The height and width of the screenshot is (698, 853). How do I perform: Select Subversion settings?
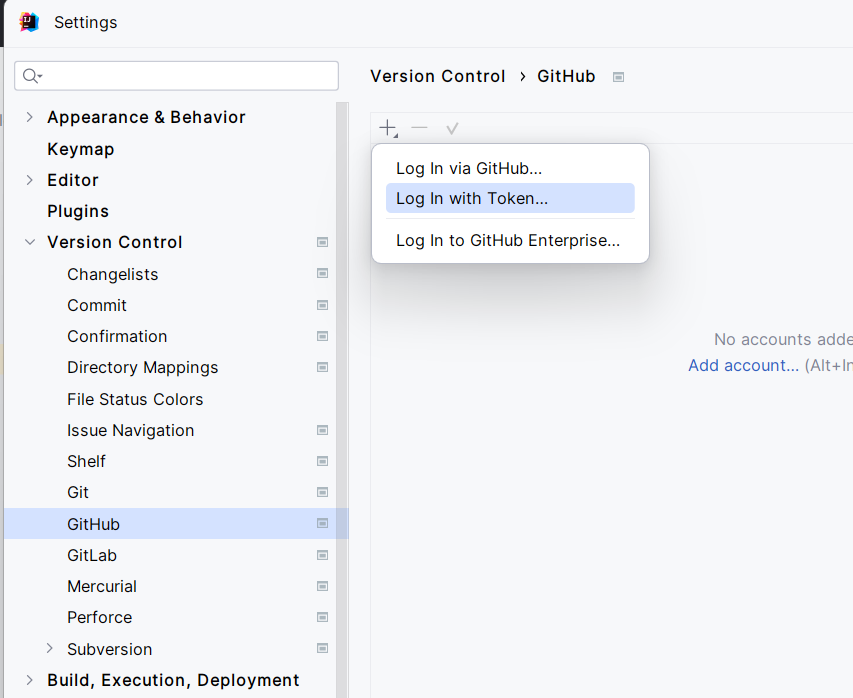(x=109, y=649)
